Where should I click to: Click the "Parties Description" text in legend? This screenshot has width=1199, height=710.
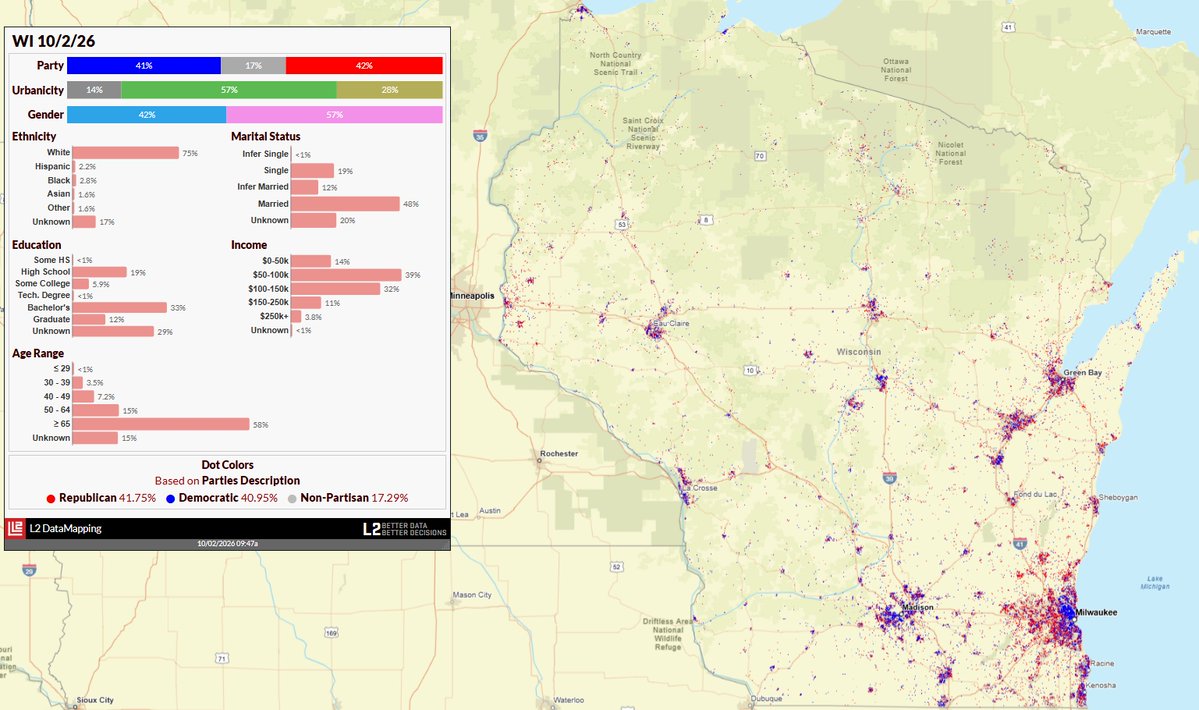coord(251,481)
